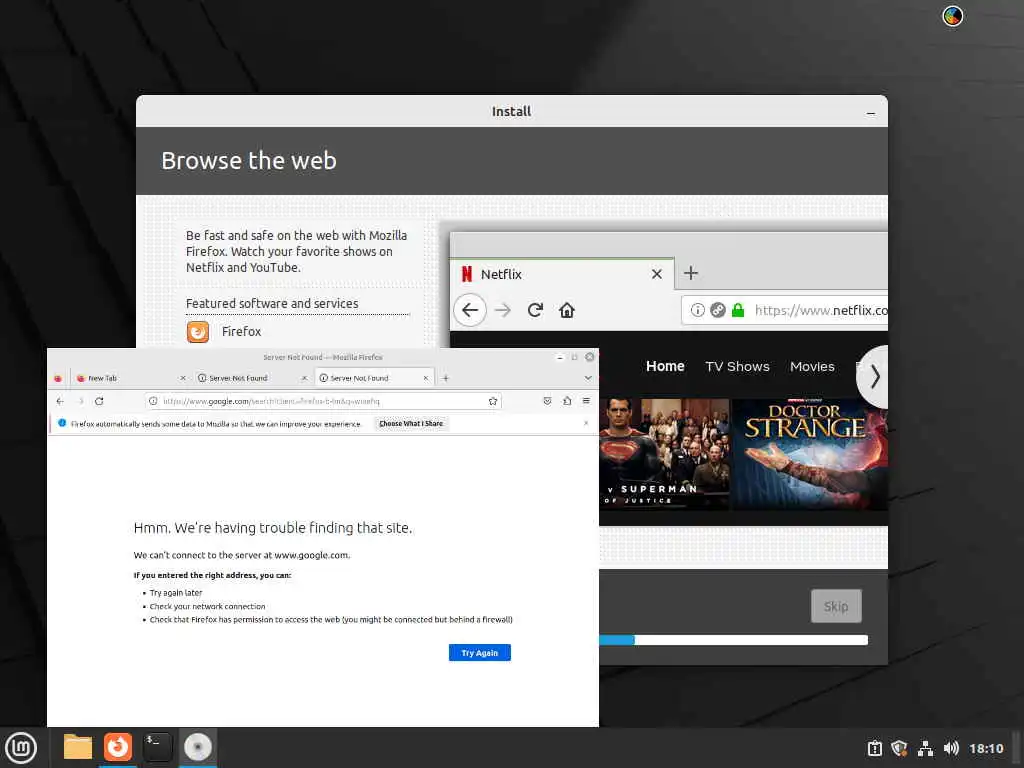Click the colorful circle desktop icon

952,16
